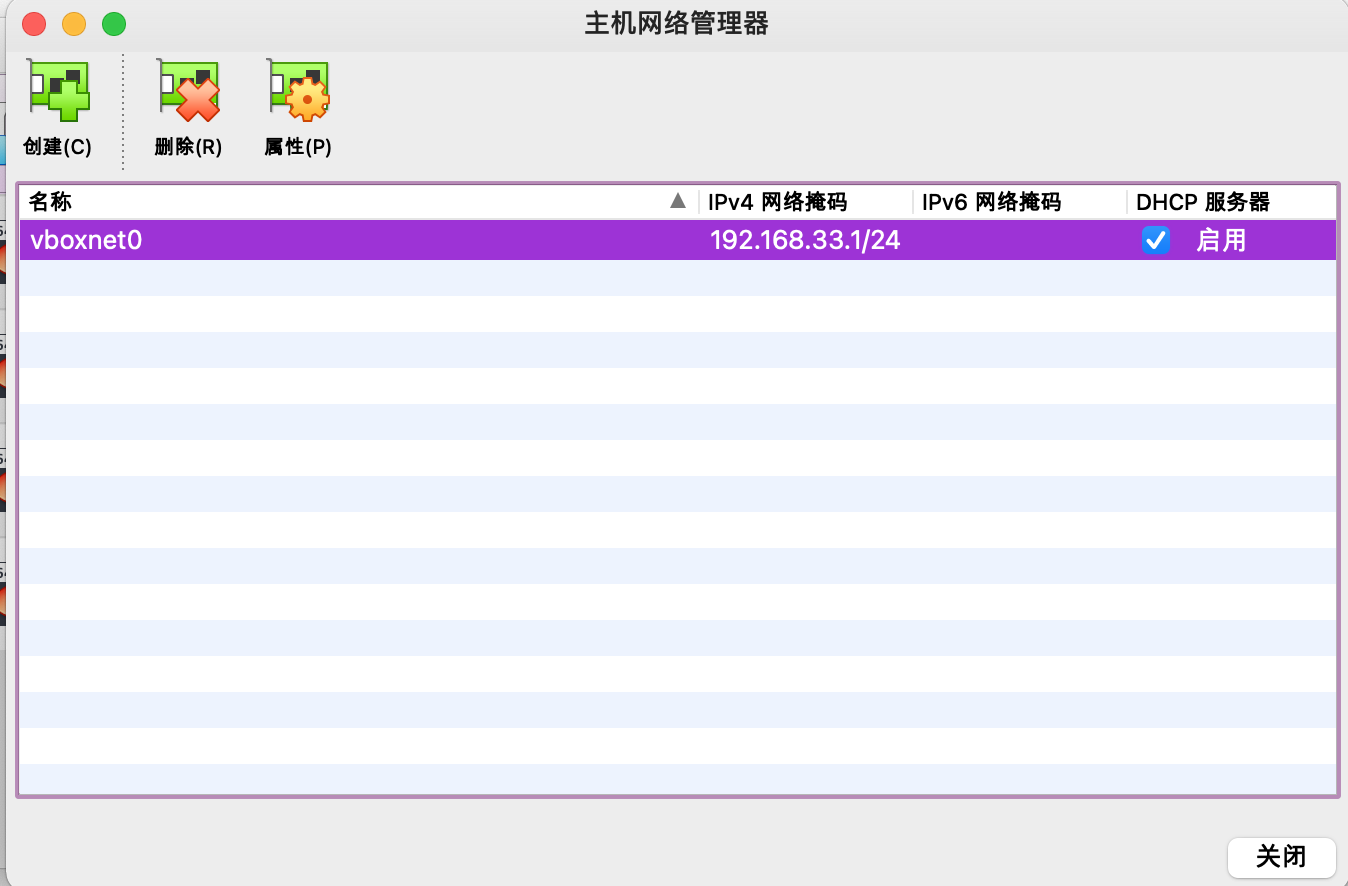Maximize the window with the green button
This screenshot has height=886, width=1348.
[x=114, y=24]
